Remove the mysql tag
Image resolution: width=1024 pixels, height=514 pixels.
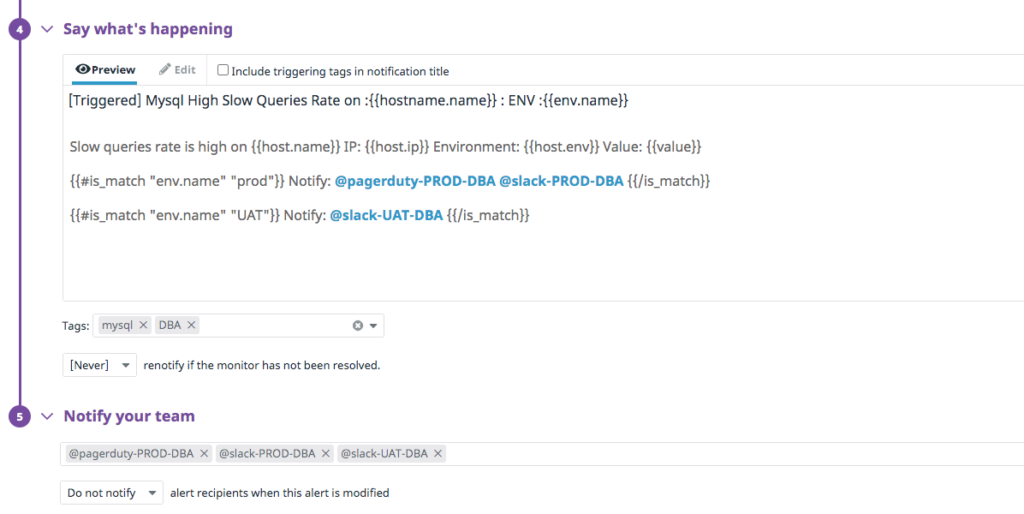pyautogui.click(x=143, y=325)
